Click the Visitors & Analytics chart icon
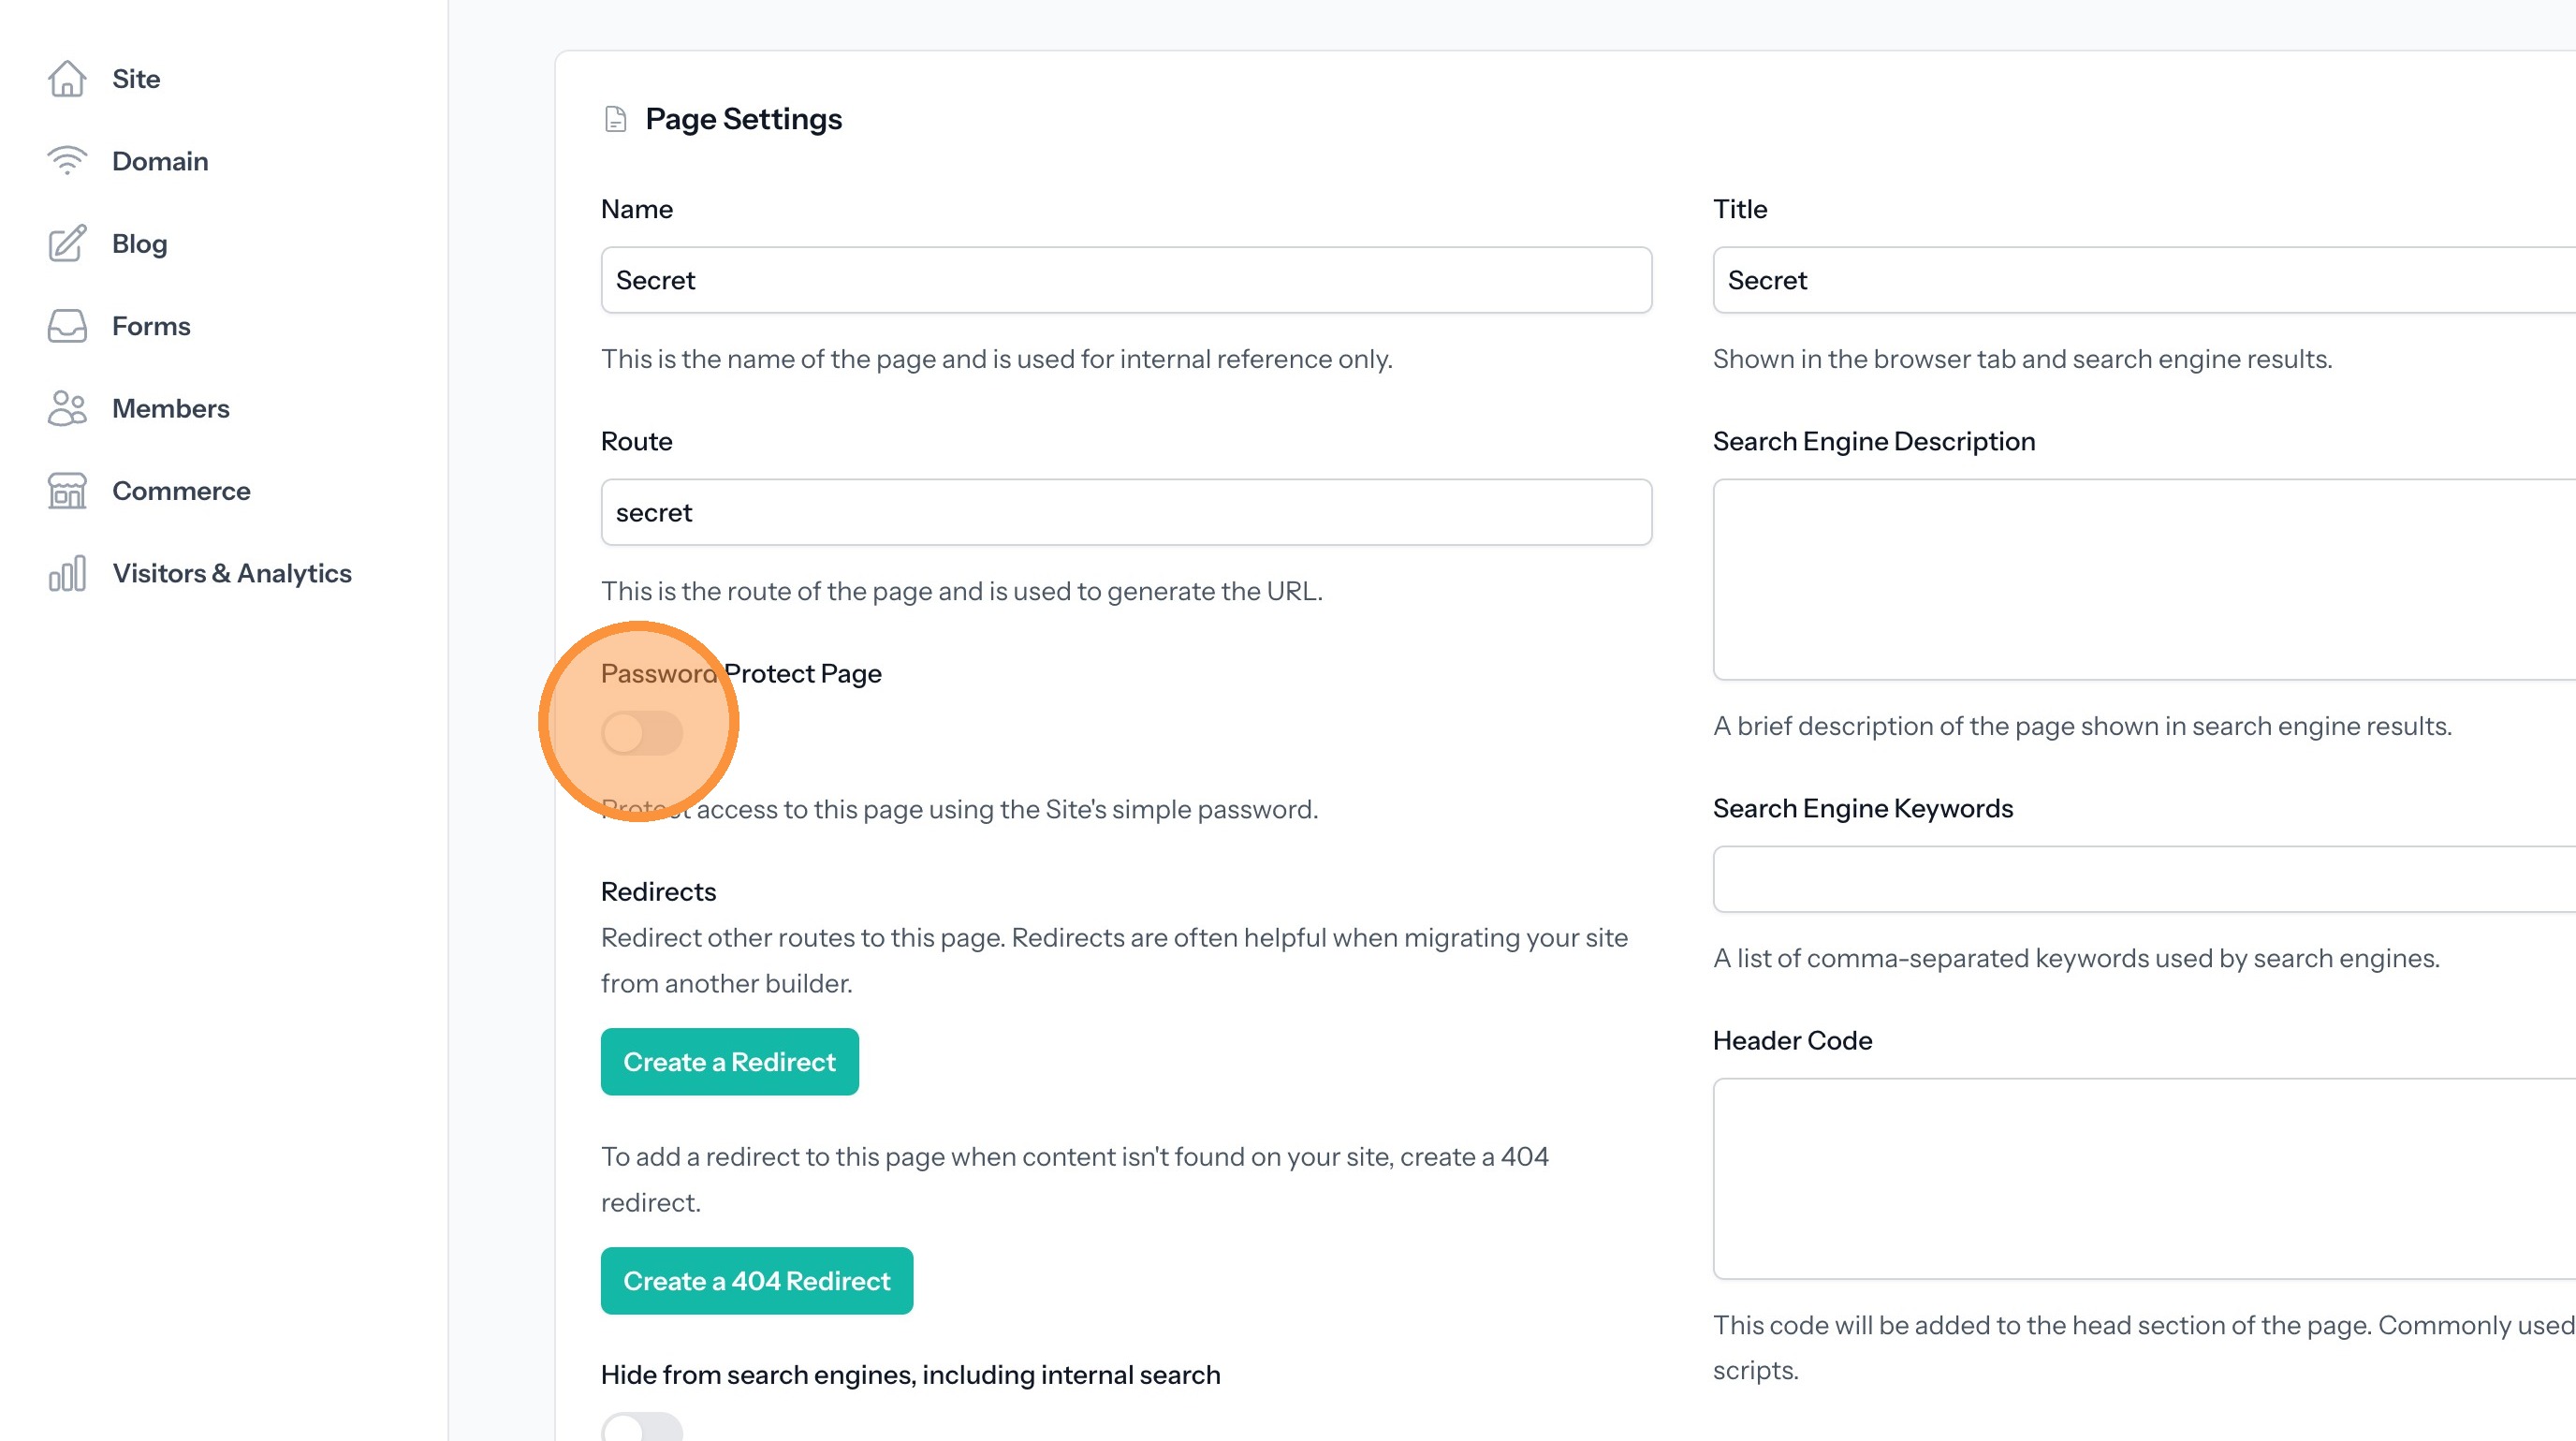This screenshot has height=1441, width=2576. 67,573
